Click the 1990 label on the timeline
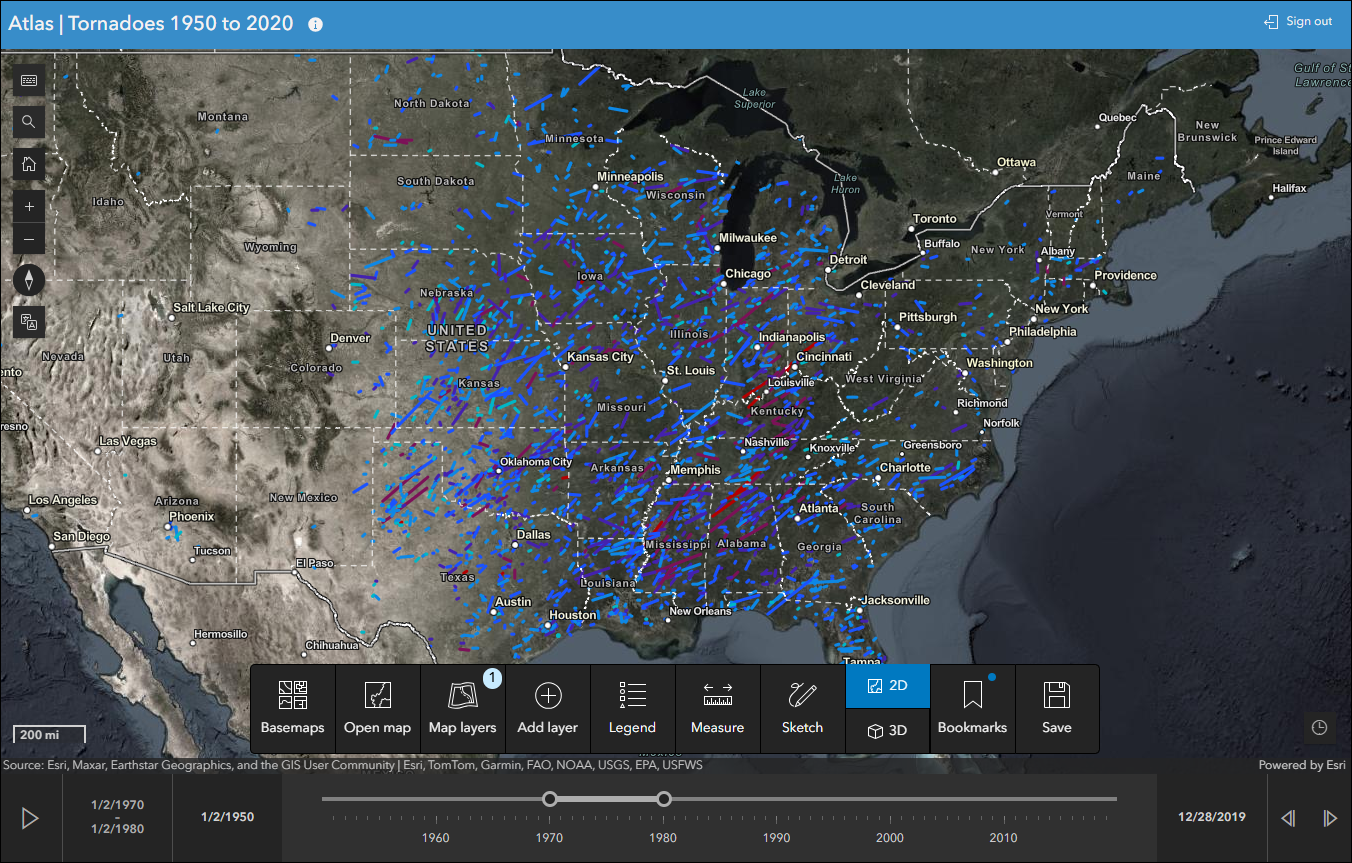Screen dimensions: 1352x863 pyautogui.click(x=777, y=838)
